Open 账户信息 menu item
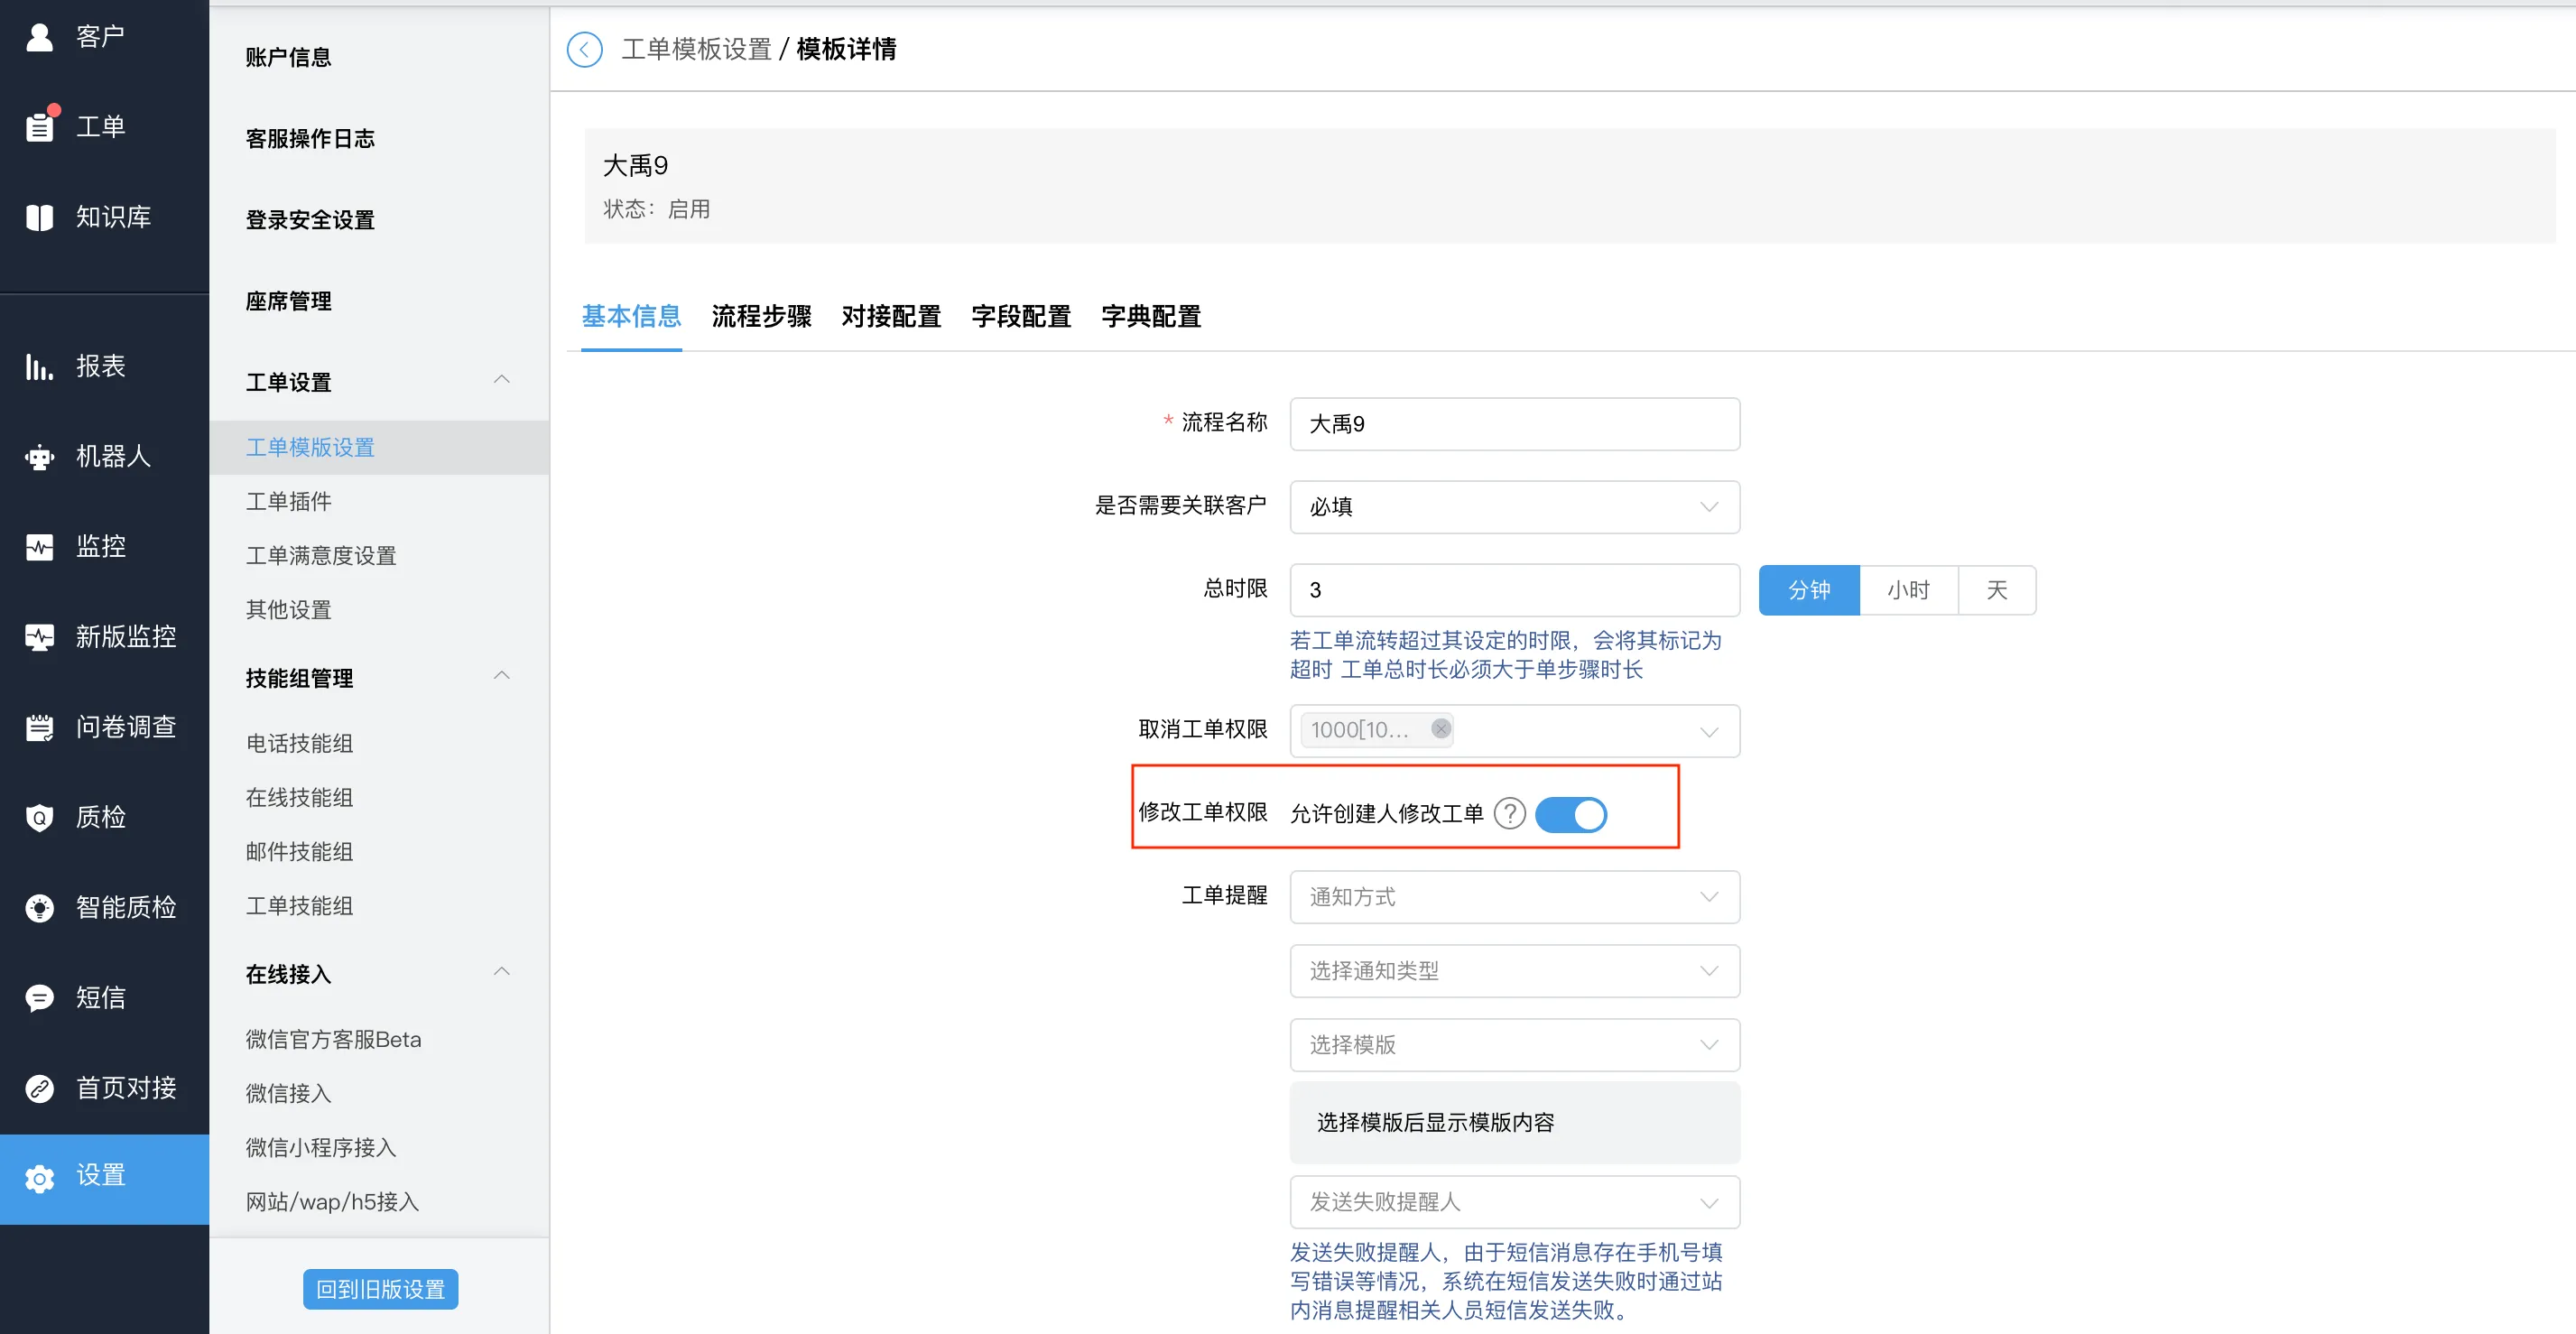Image resolution: width=2576 pixels, height=1334 pixels. 288,58
